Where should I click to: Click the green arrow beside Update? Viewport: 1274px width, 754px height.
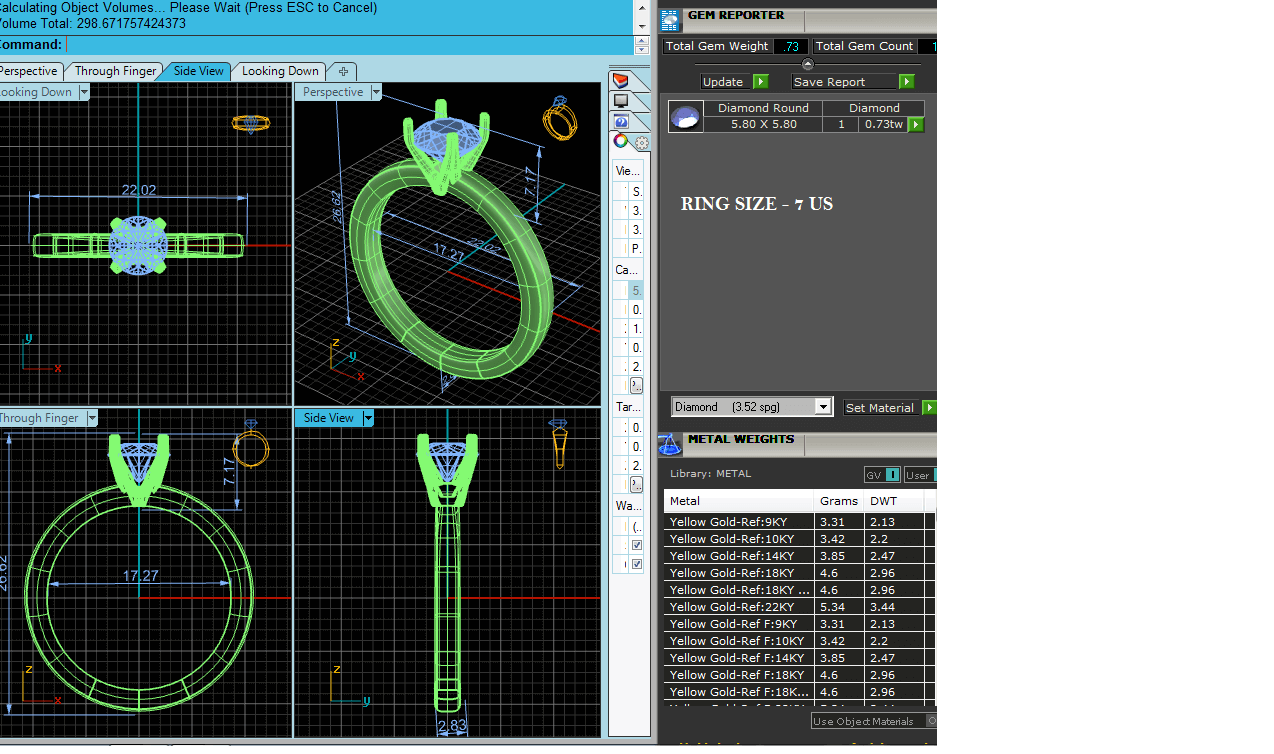[x=760, y=82]
